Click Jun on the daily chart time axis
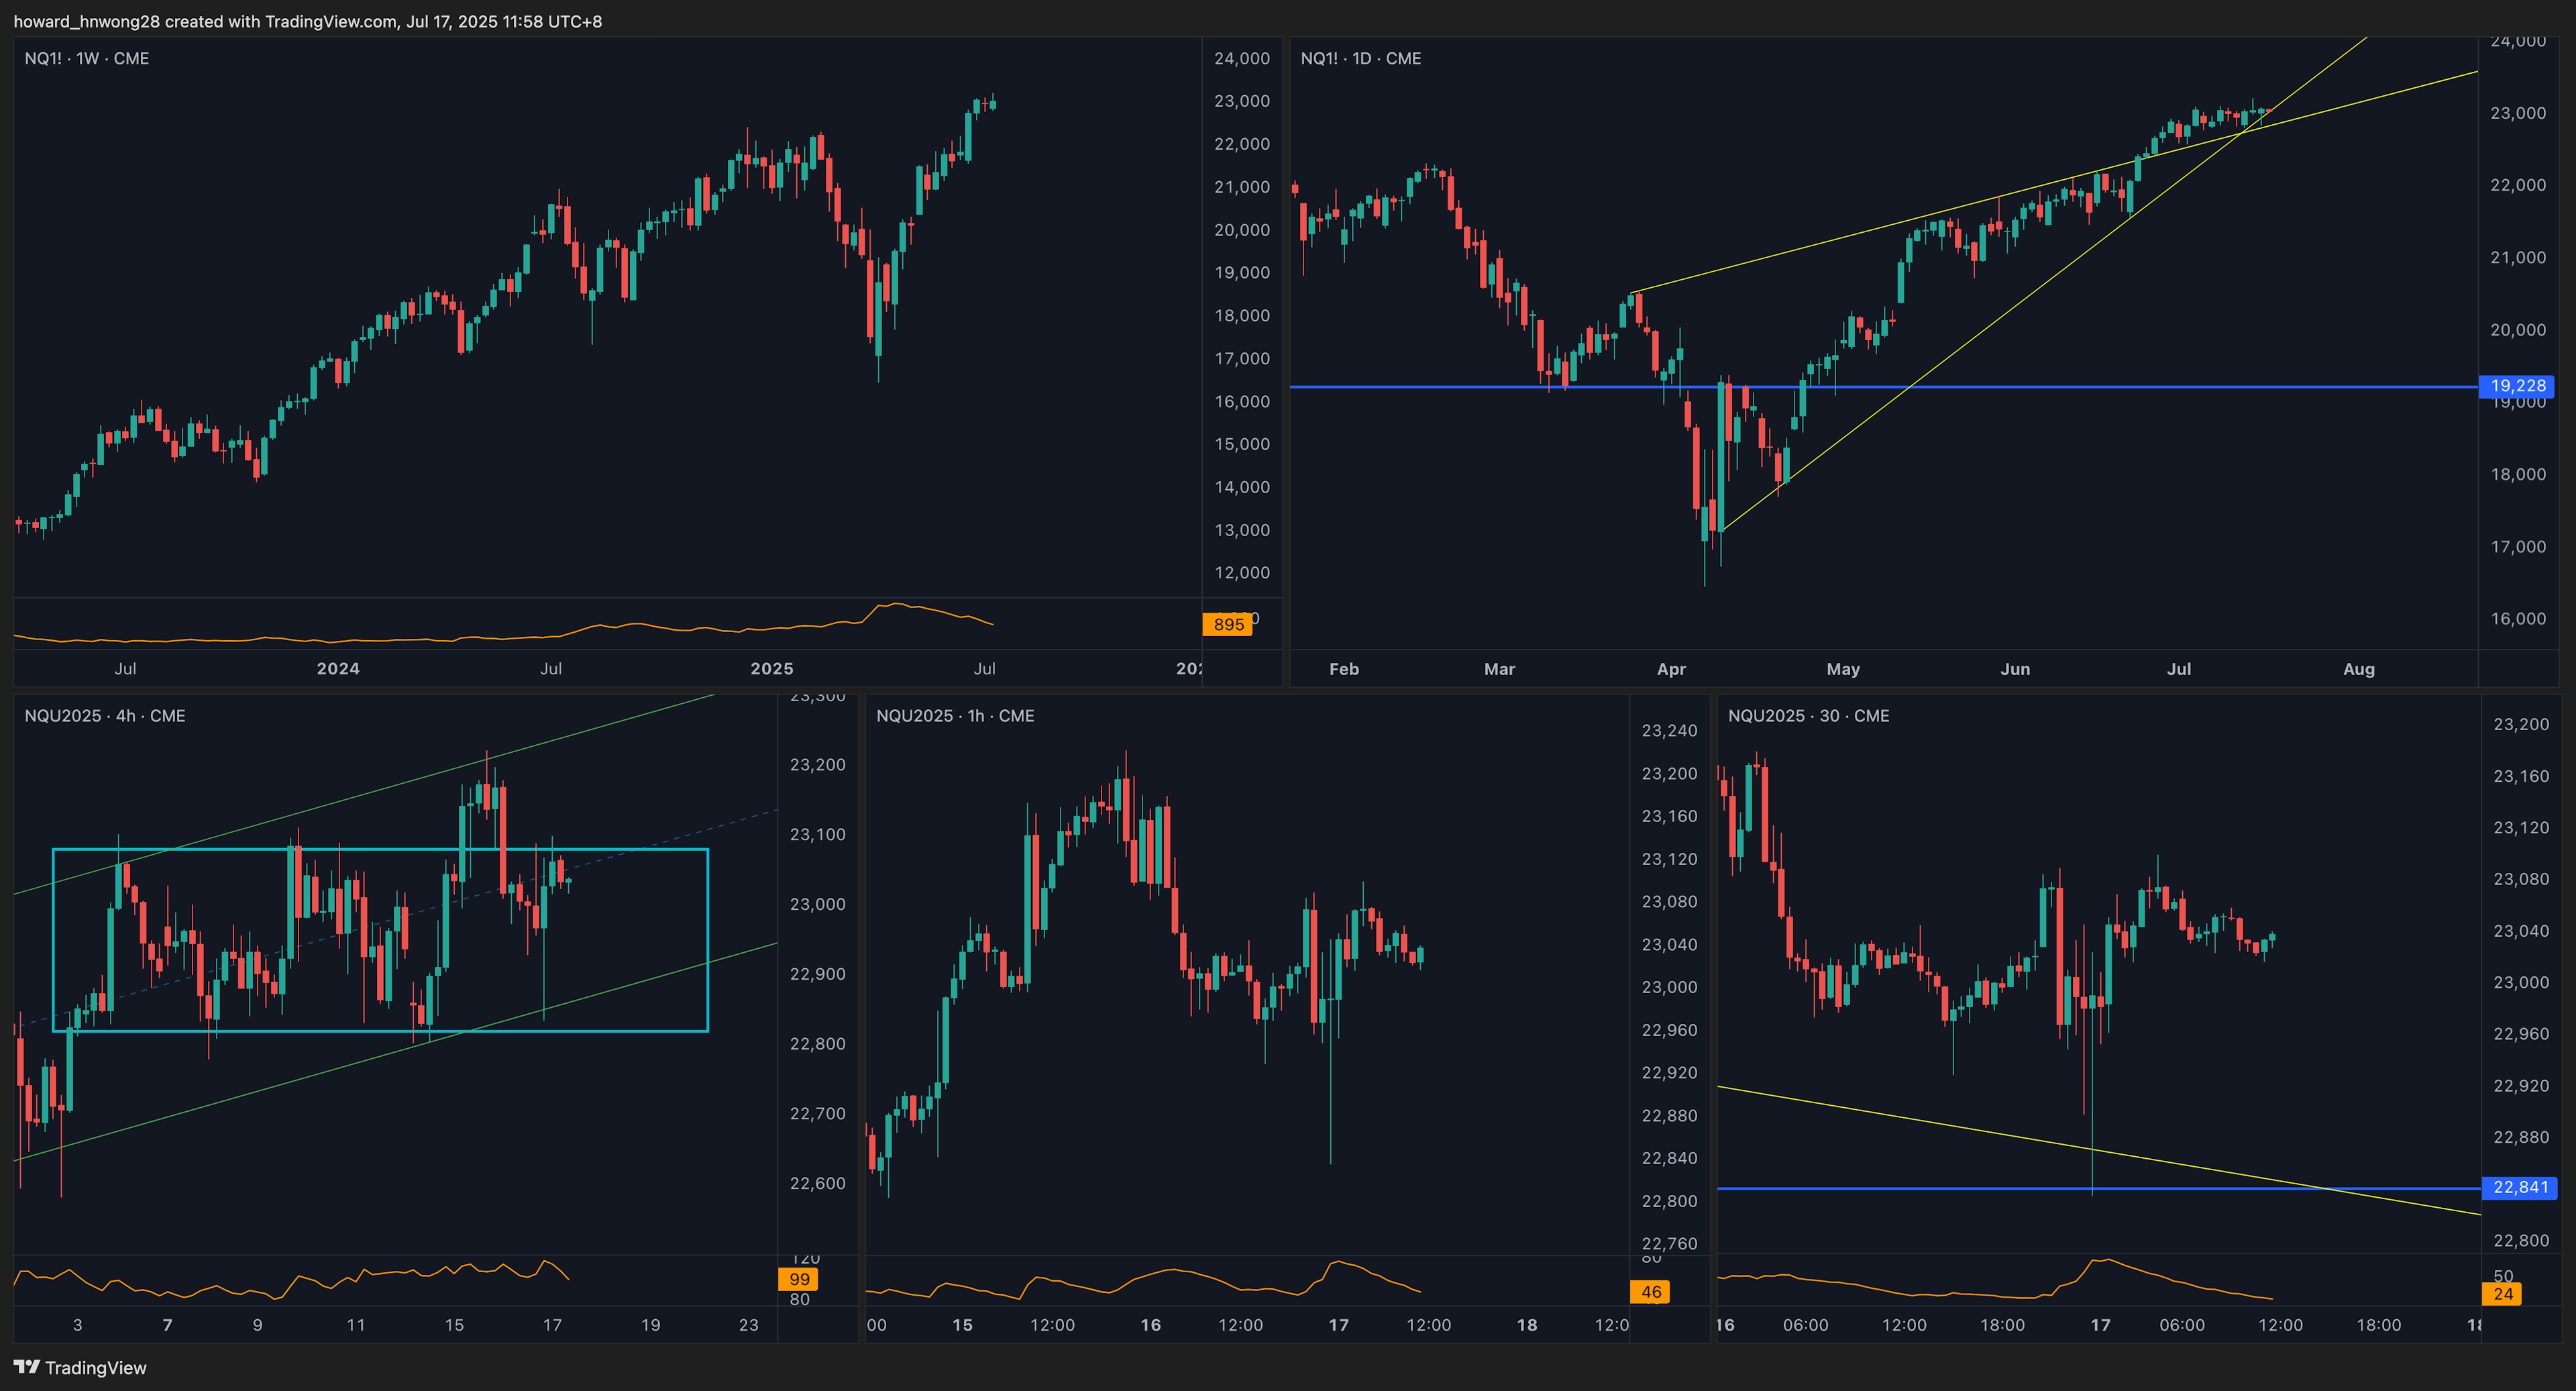This screenshot has height=1391, width=2576. point(2015,669)
